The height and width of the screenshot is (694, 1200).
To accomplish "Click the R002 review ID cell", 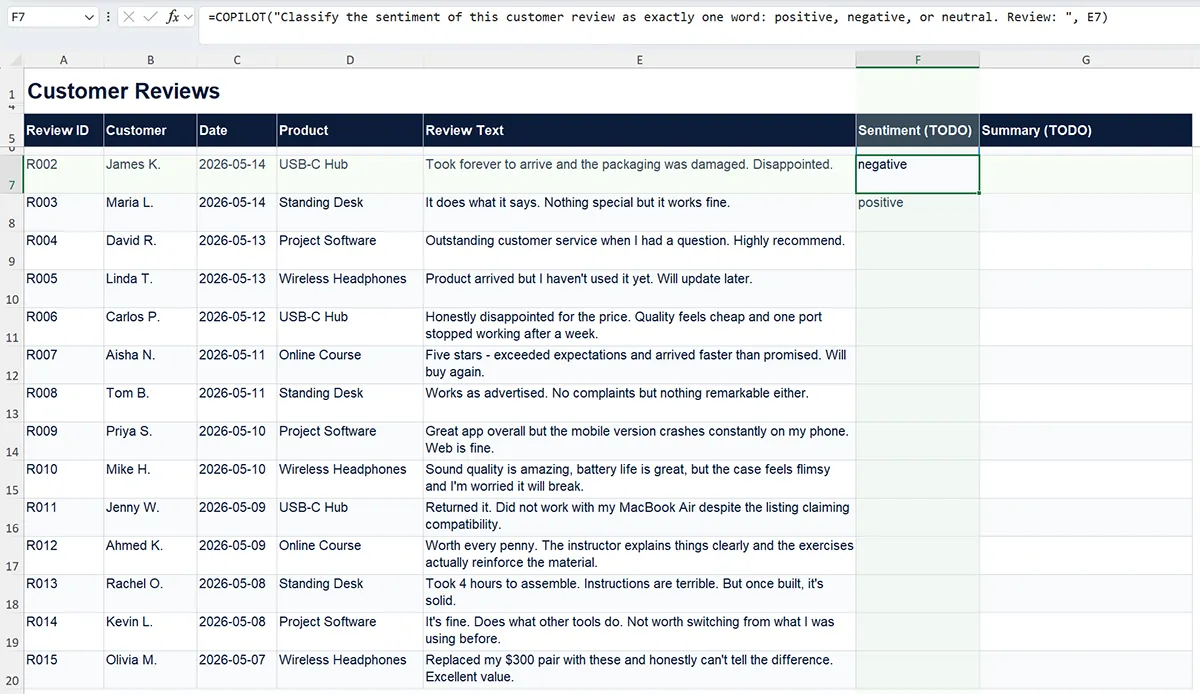I will click(63, 174).
